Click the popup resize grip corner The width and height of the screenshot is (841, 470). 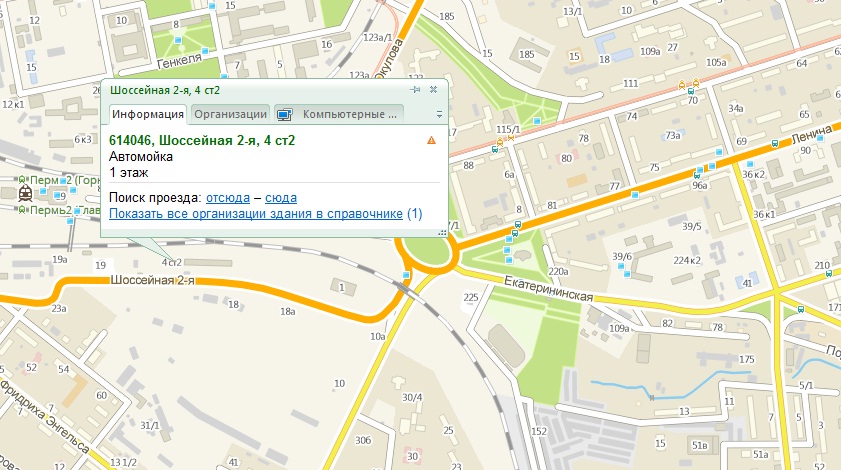(442, 232)
